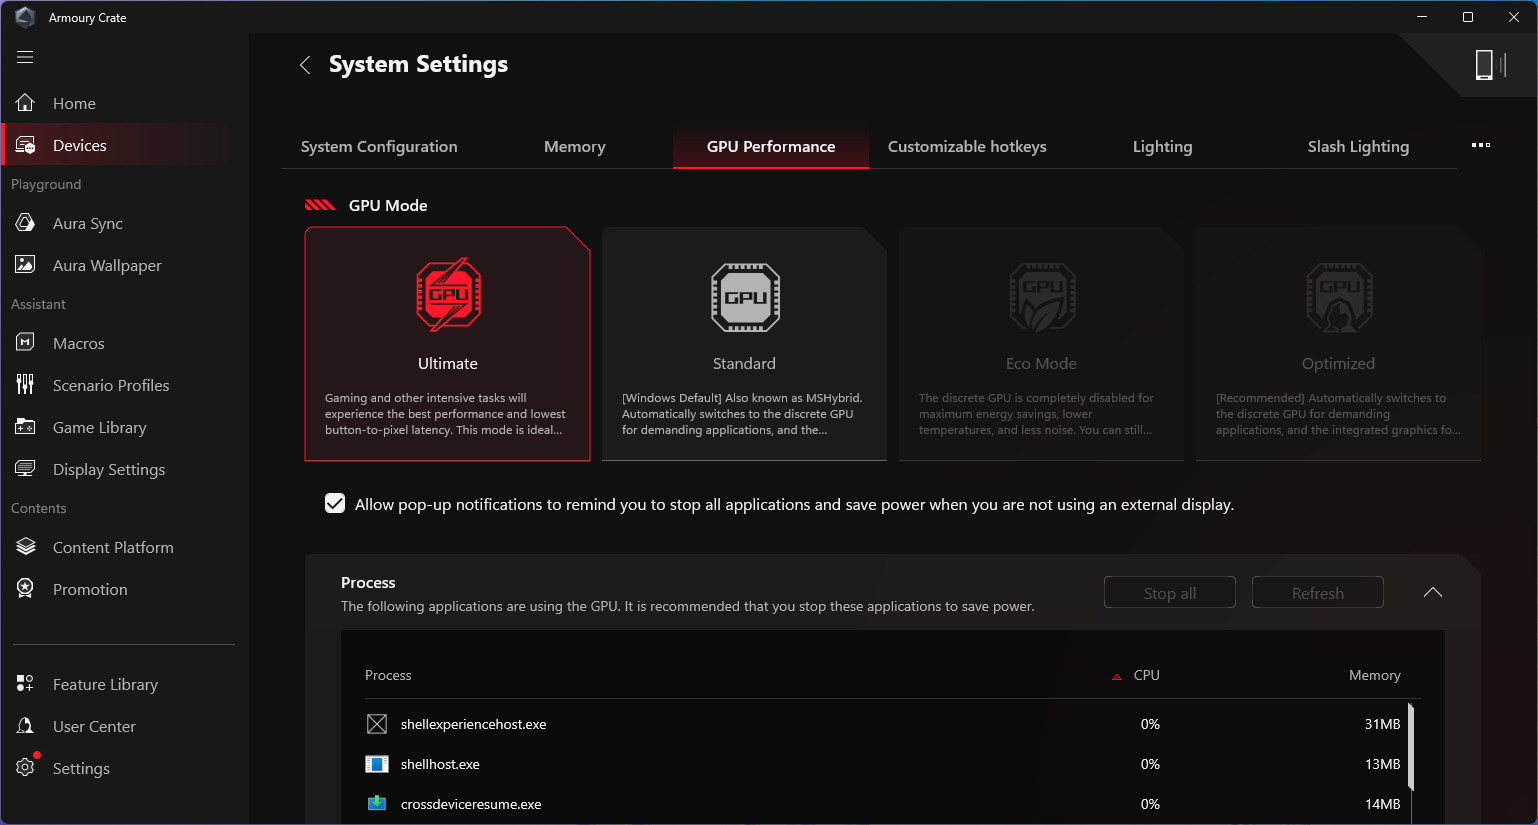Viewport: 1538px width, 825px height.
Task: Go back using the System Settings arrow
Action: 305,65
